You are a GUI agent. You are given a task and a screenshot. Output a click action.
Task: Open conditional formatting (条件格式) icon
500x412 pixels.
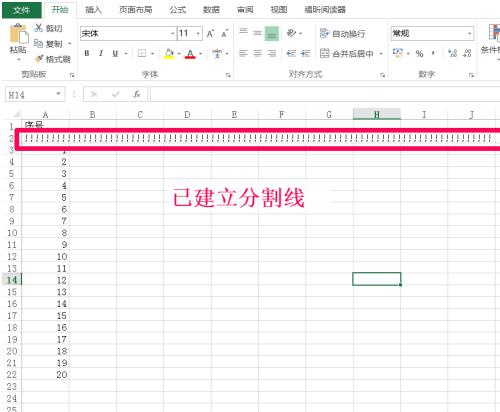tap(494, 33)
